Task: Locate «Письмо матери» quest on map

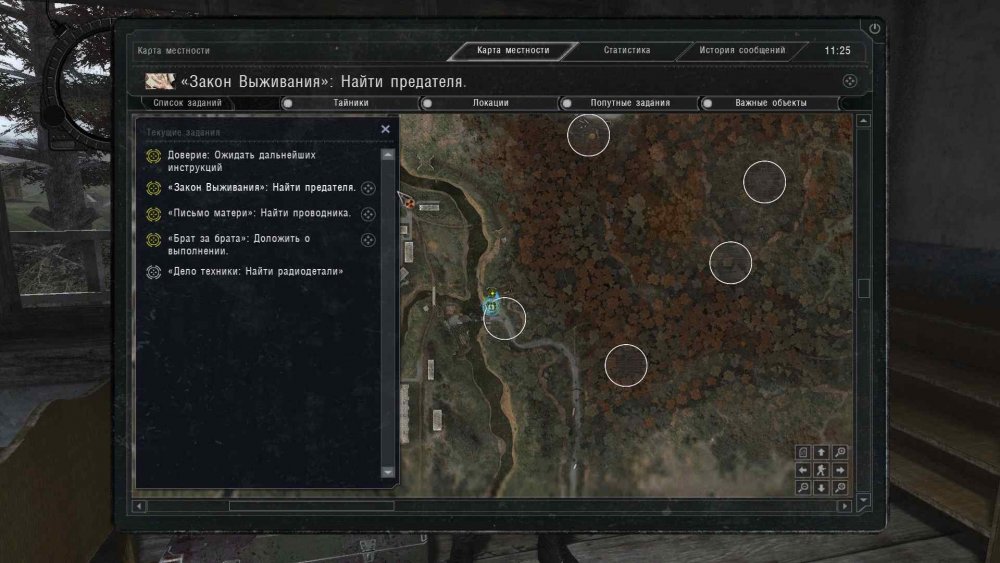Action: click(x=368, y=214)
